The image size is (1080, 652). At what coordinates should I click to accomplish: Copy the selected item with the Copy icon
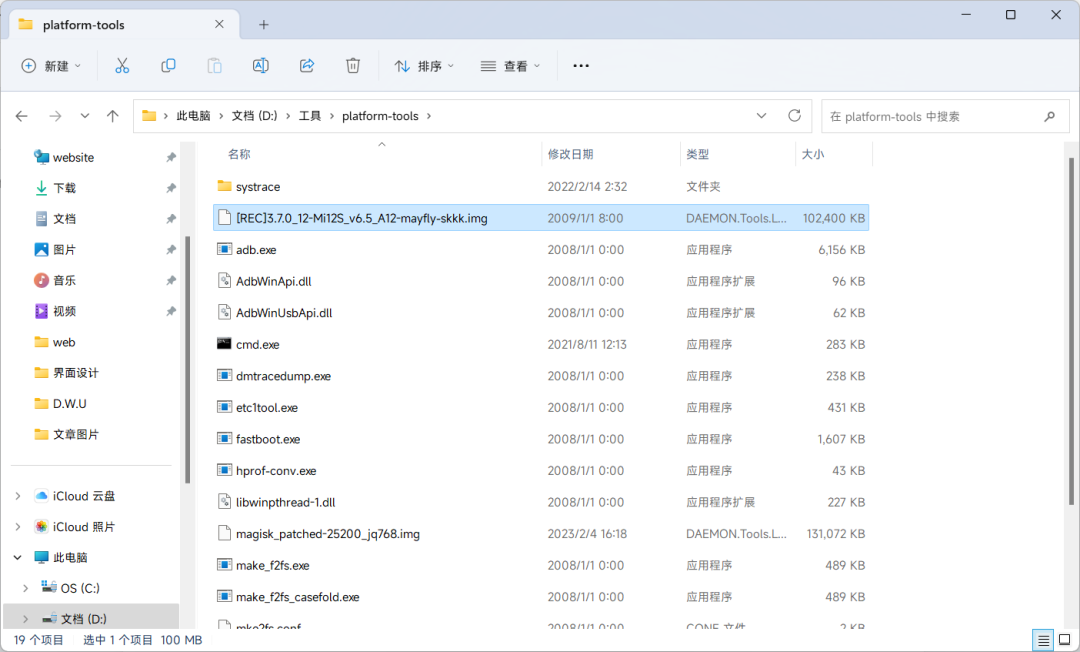click(168, 65)
